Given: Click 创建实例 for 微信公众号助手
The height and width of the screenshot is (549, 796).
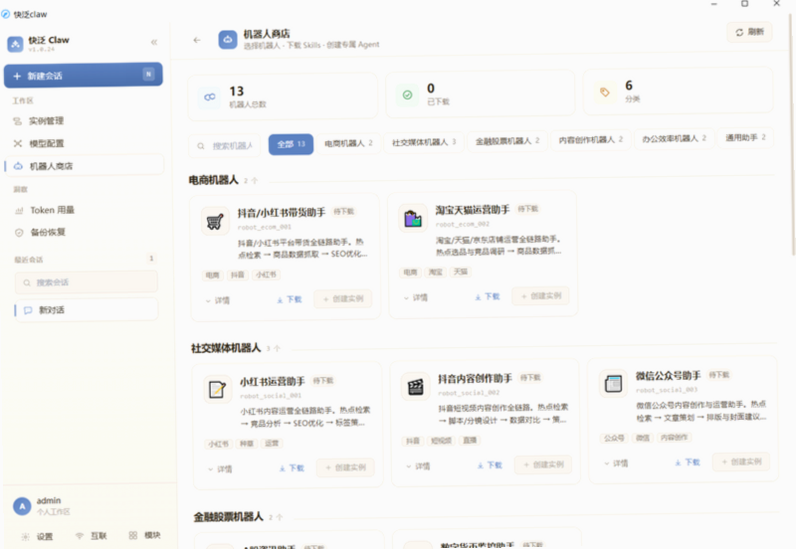Looking at the screenshot, I should pos(741,461).
